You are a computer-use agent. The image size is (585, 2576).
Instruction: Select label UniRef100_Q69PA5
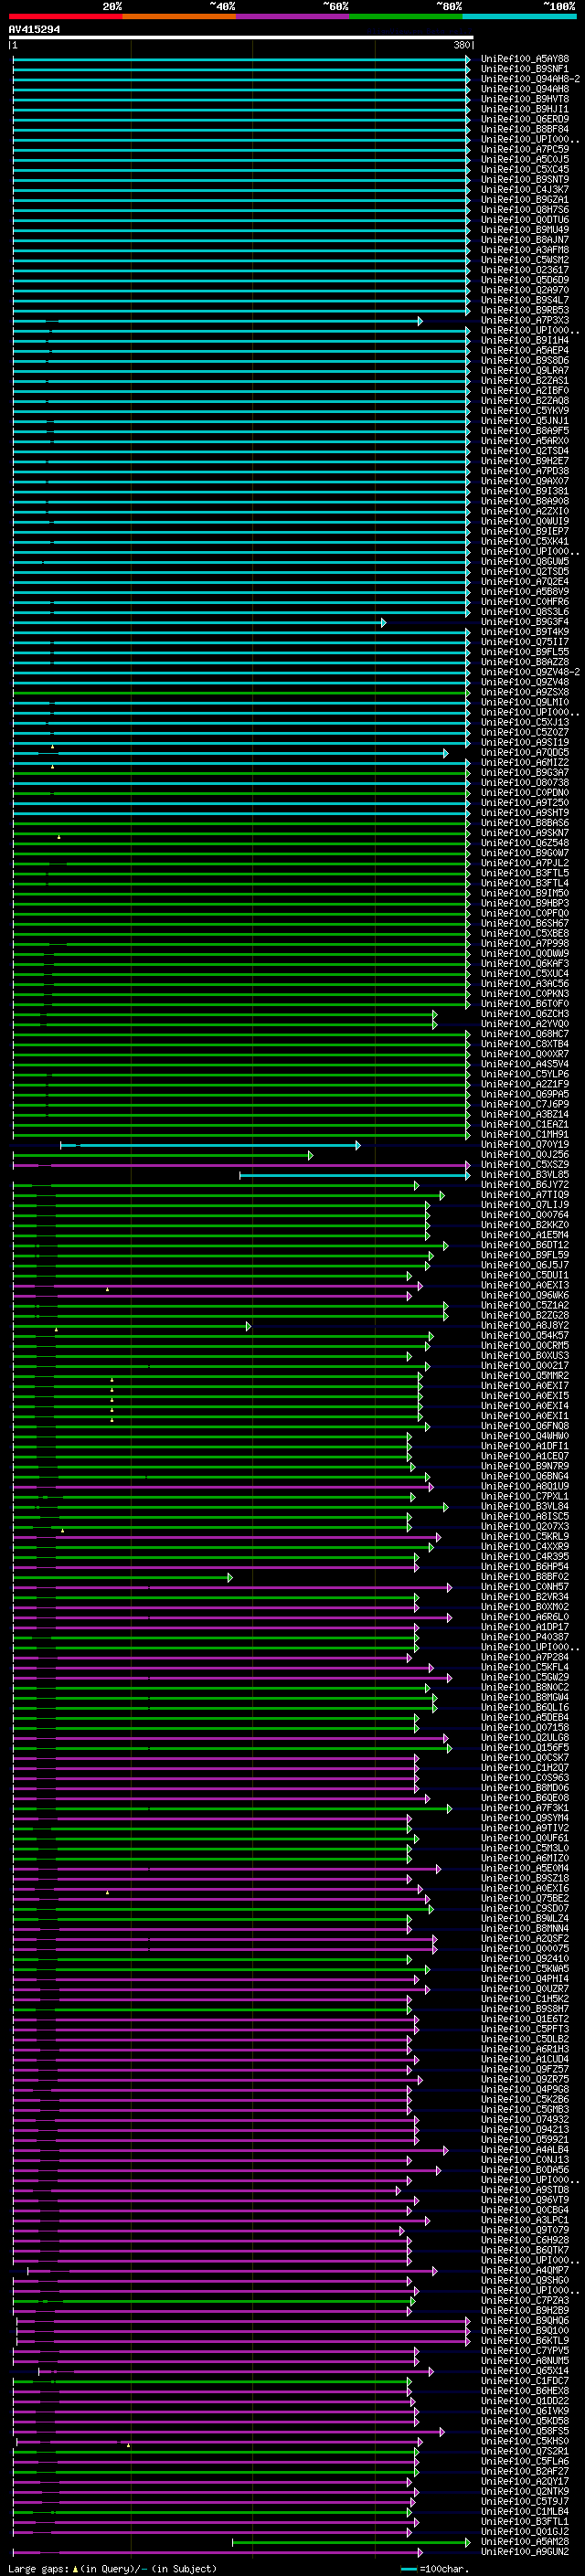pos(525,1094)
